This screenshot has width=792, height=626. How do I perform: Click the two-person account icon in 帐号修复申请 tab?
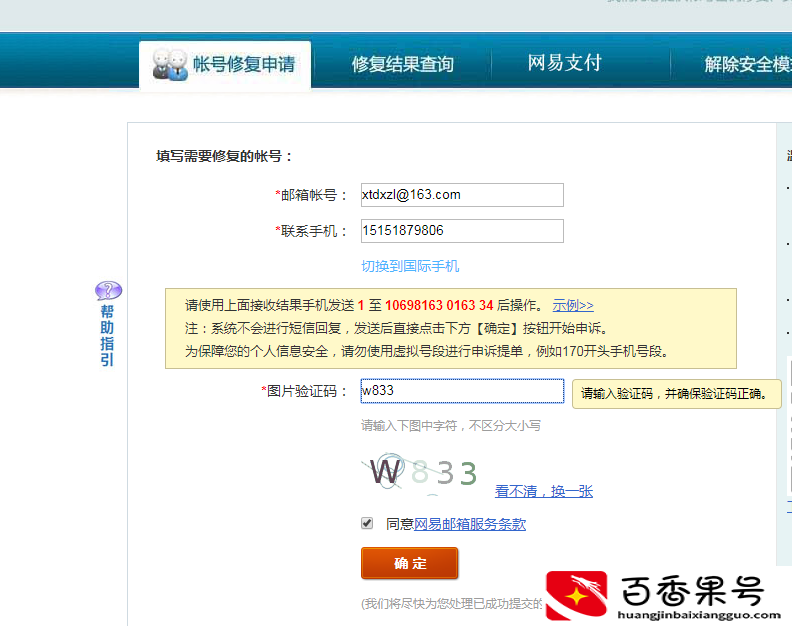tap(170, 64)
